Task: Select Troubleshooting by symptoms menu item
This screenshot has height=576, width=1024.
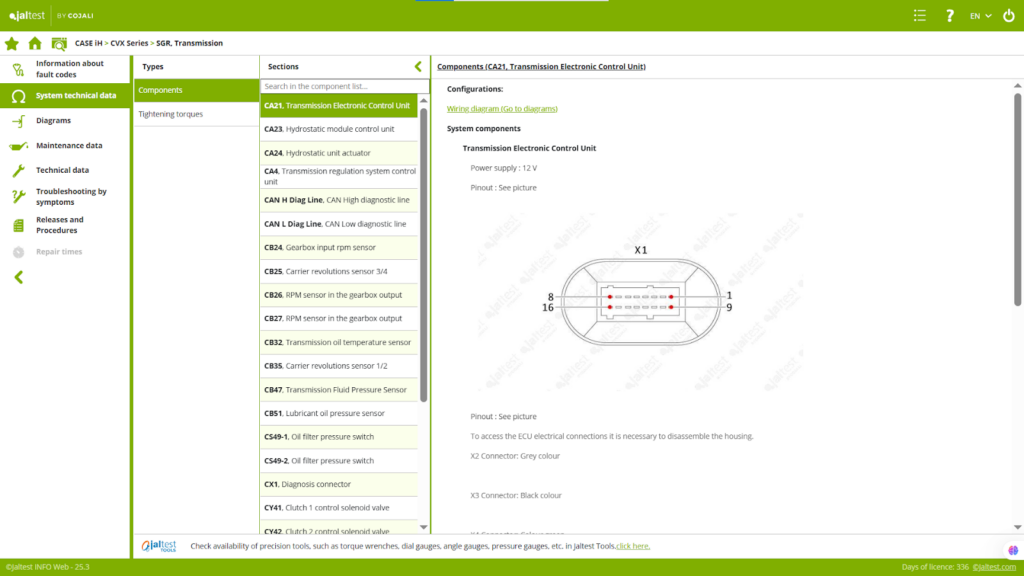Action: 71,196
